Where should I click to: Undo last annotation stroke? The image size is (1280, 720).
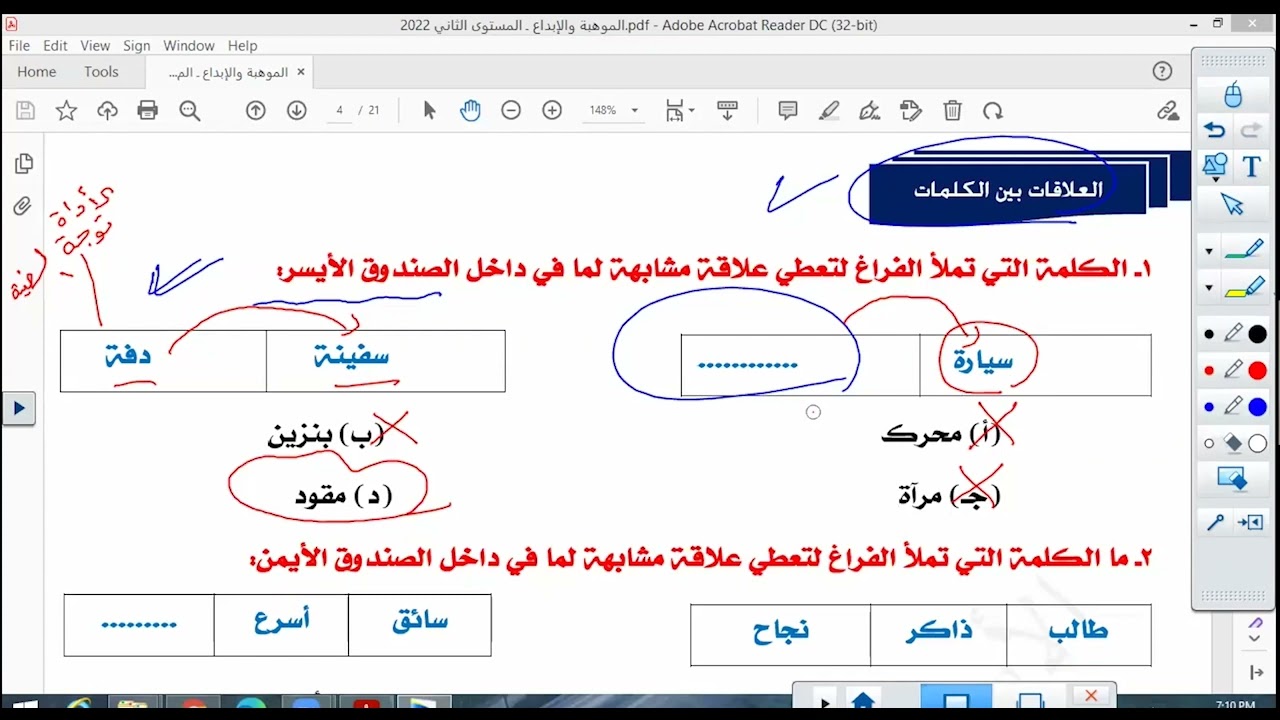(x=1214, y=131)
